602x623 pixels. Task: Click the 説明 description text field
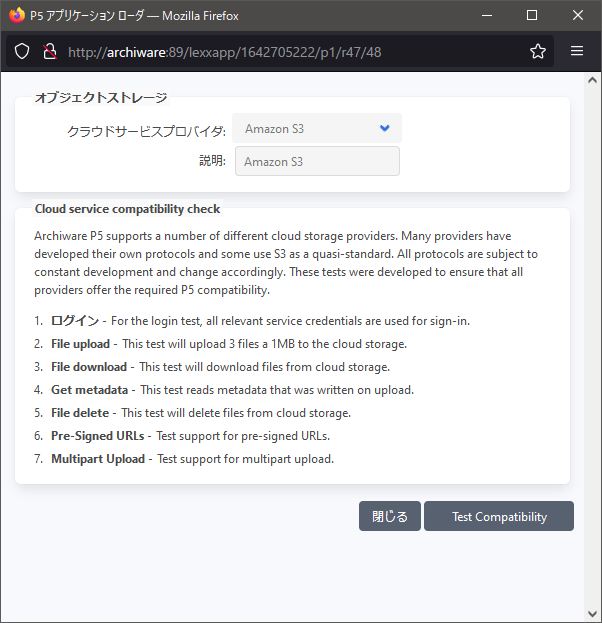(317, 161)
